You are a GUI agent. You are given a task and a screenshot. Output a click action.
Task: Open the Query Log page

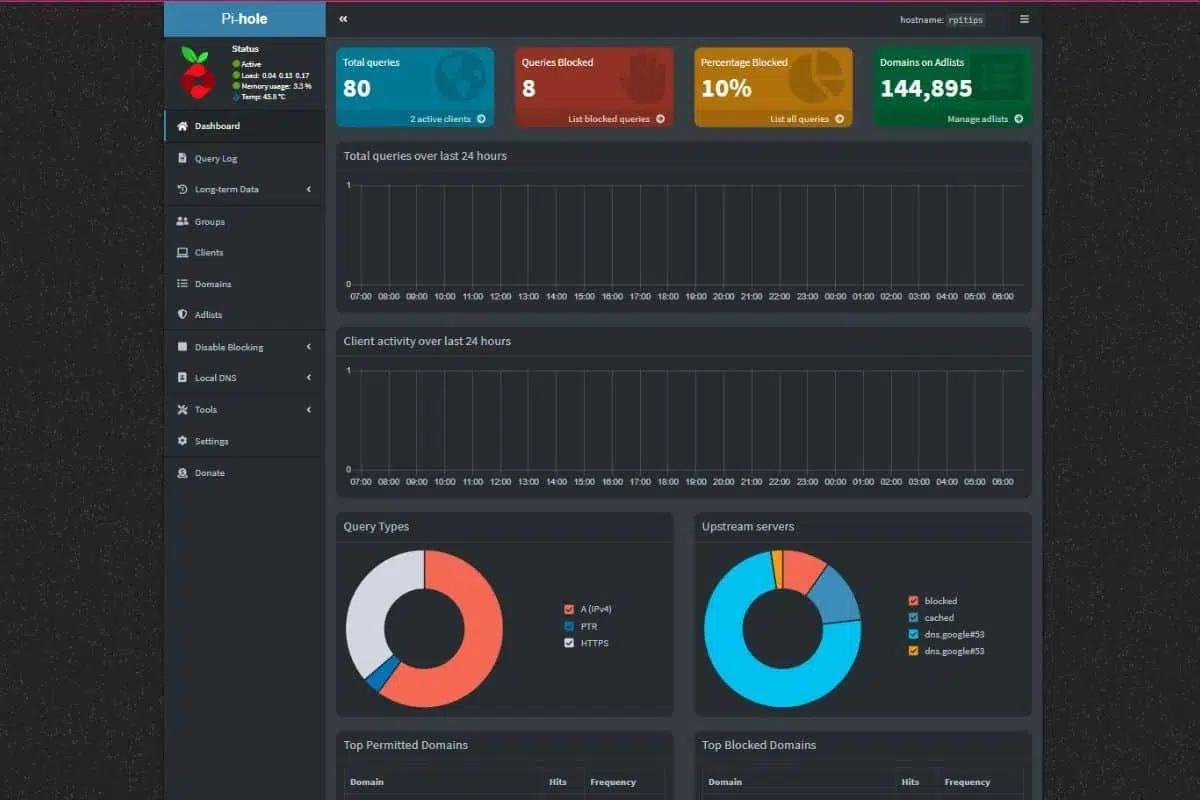(215, 158)
